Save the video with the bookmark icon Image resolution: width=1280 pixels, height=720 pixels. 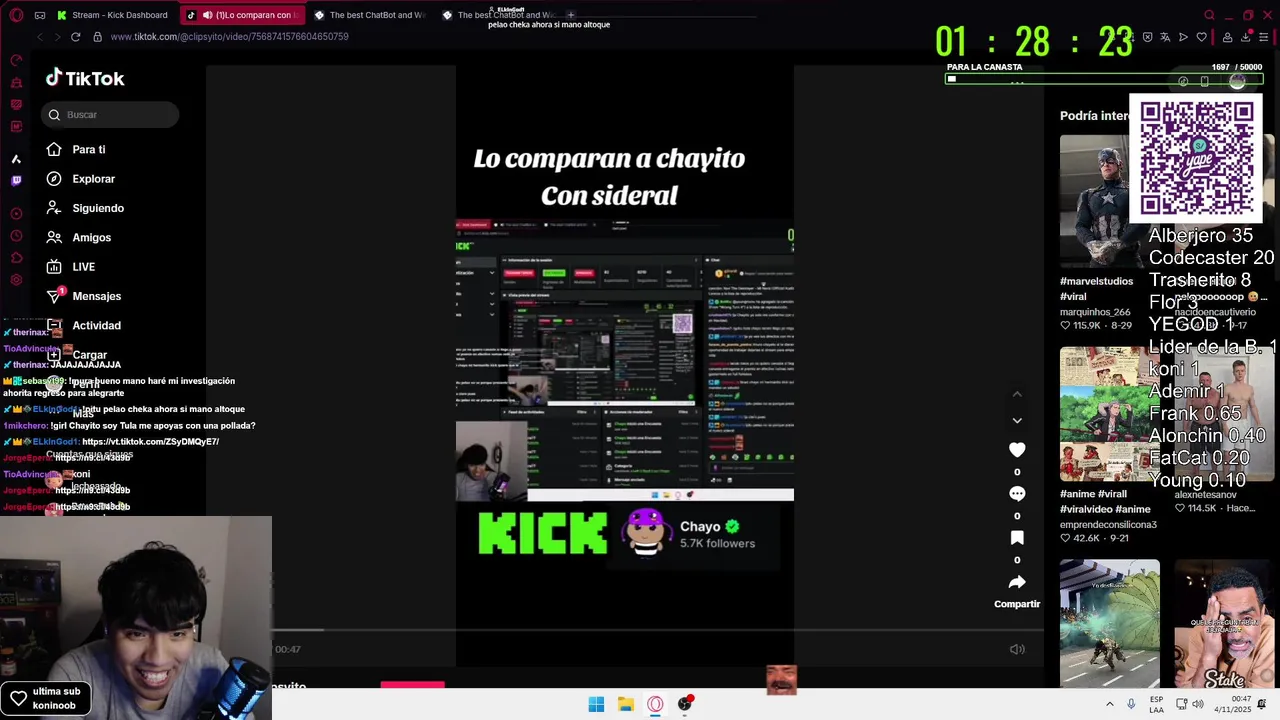pyautogui.click(x=1017, y=538)
